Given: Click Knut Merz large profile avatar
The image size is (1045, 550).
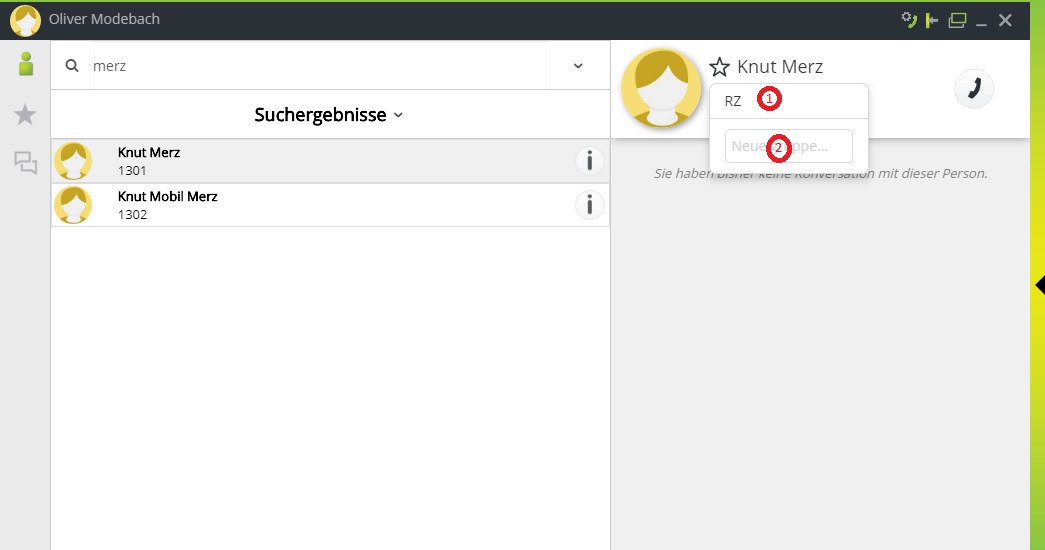Looking at the screenshot, I should (661, 88).
